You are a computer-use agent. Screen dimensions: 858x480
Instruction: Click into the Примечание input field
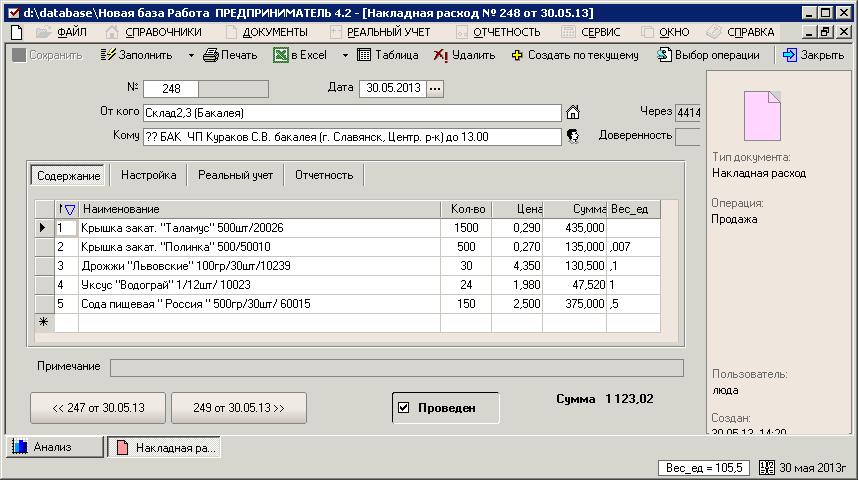pos(397,368)
